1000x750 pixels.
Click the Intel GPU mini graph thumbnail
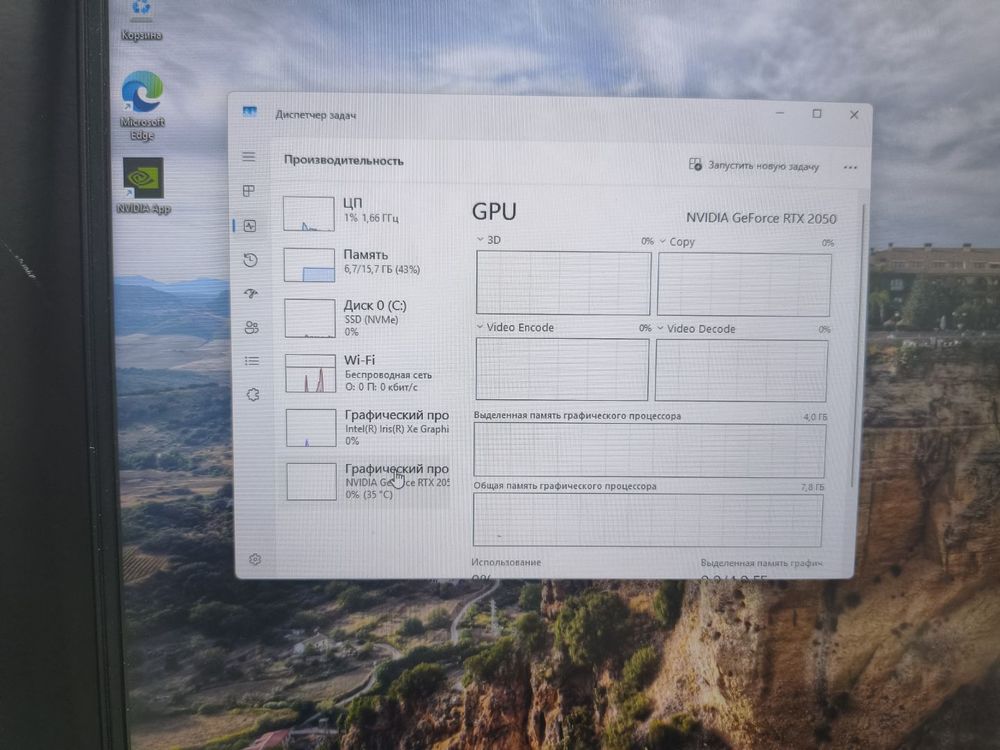(x=311, y=427)
